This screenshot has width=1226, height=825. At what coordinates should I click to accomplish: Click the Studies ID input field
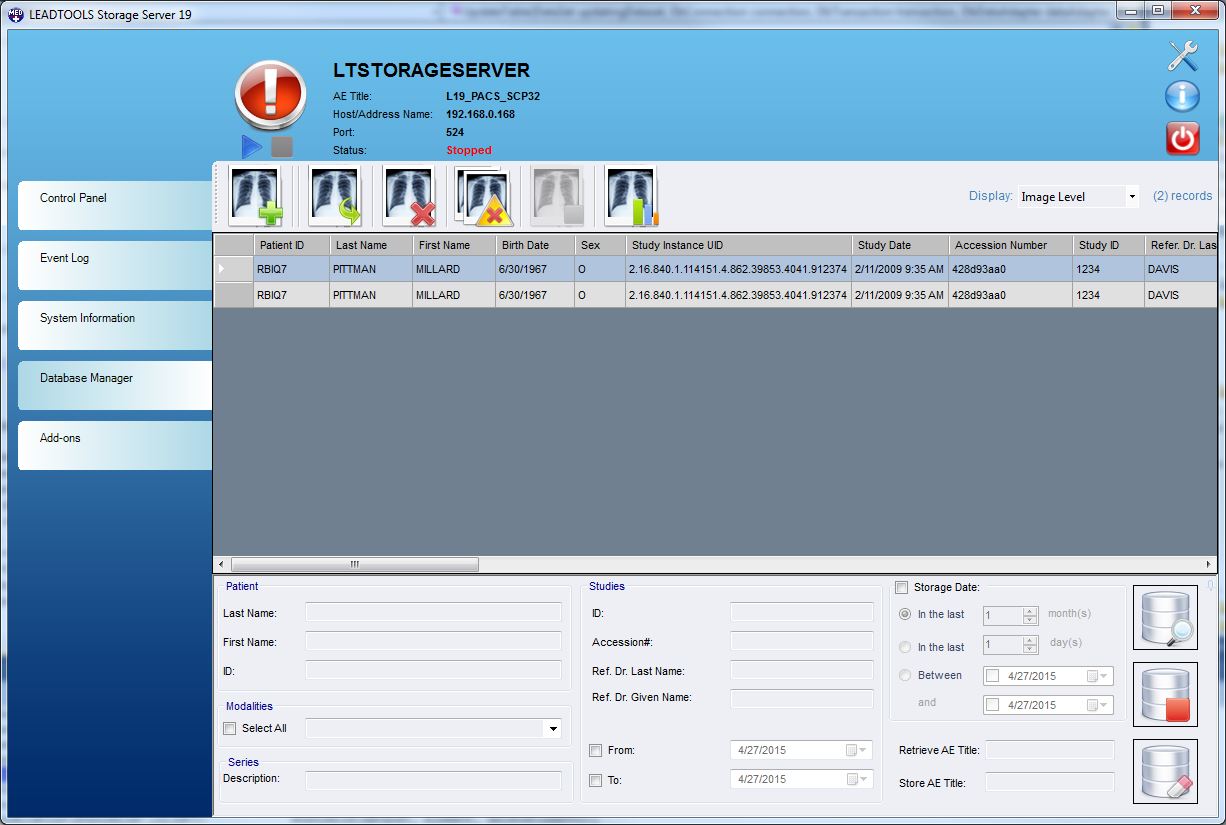802,612
